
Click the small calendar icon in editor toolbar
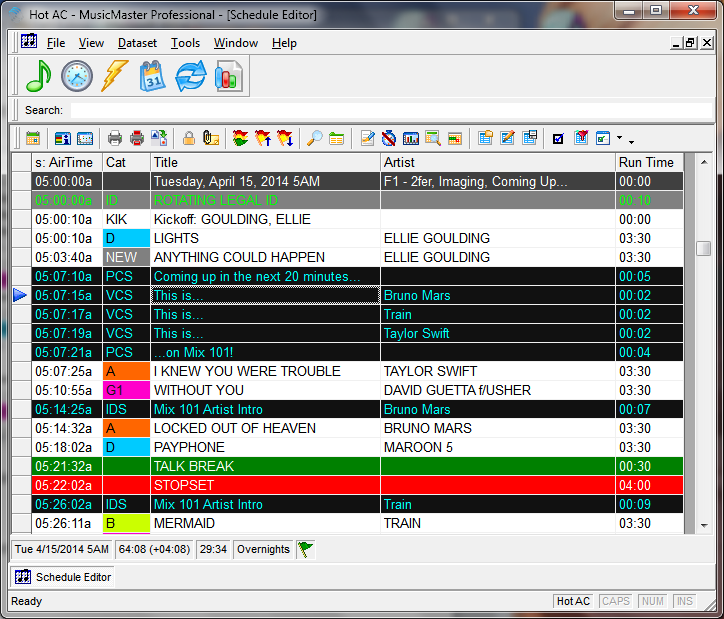pyautogui.click(x=33, y=138)
